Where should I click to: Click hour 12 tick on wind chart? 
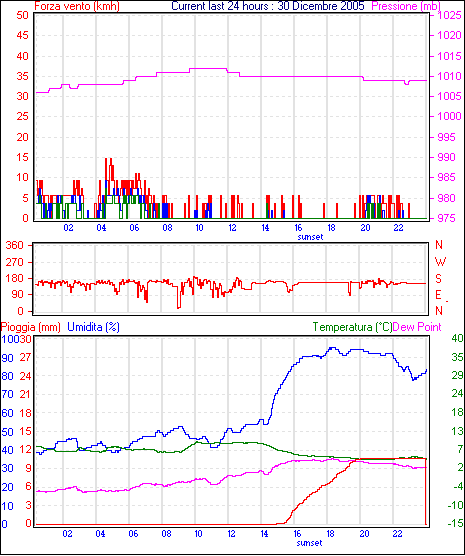point(232,228)
